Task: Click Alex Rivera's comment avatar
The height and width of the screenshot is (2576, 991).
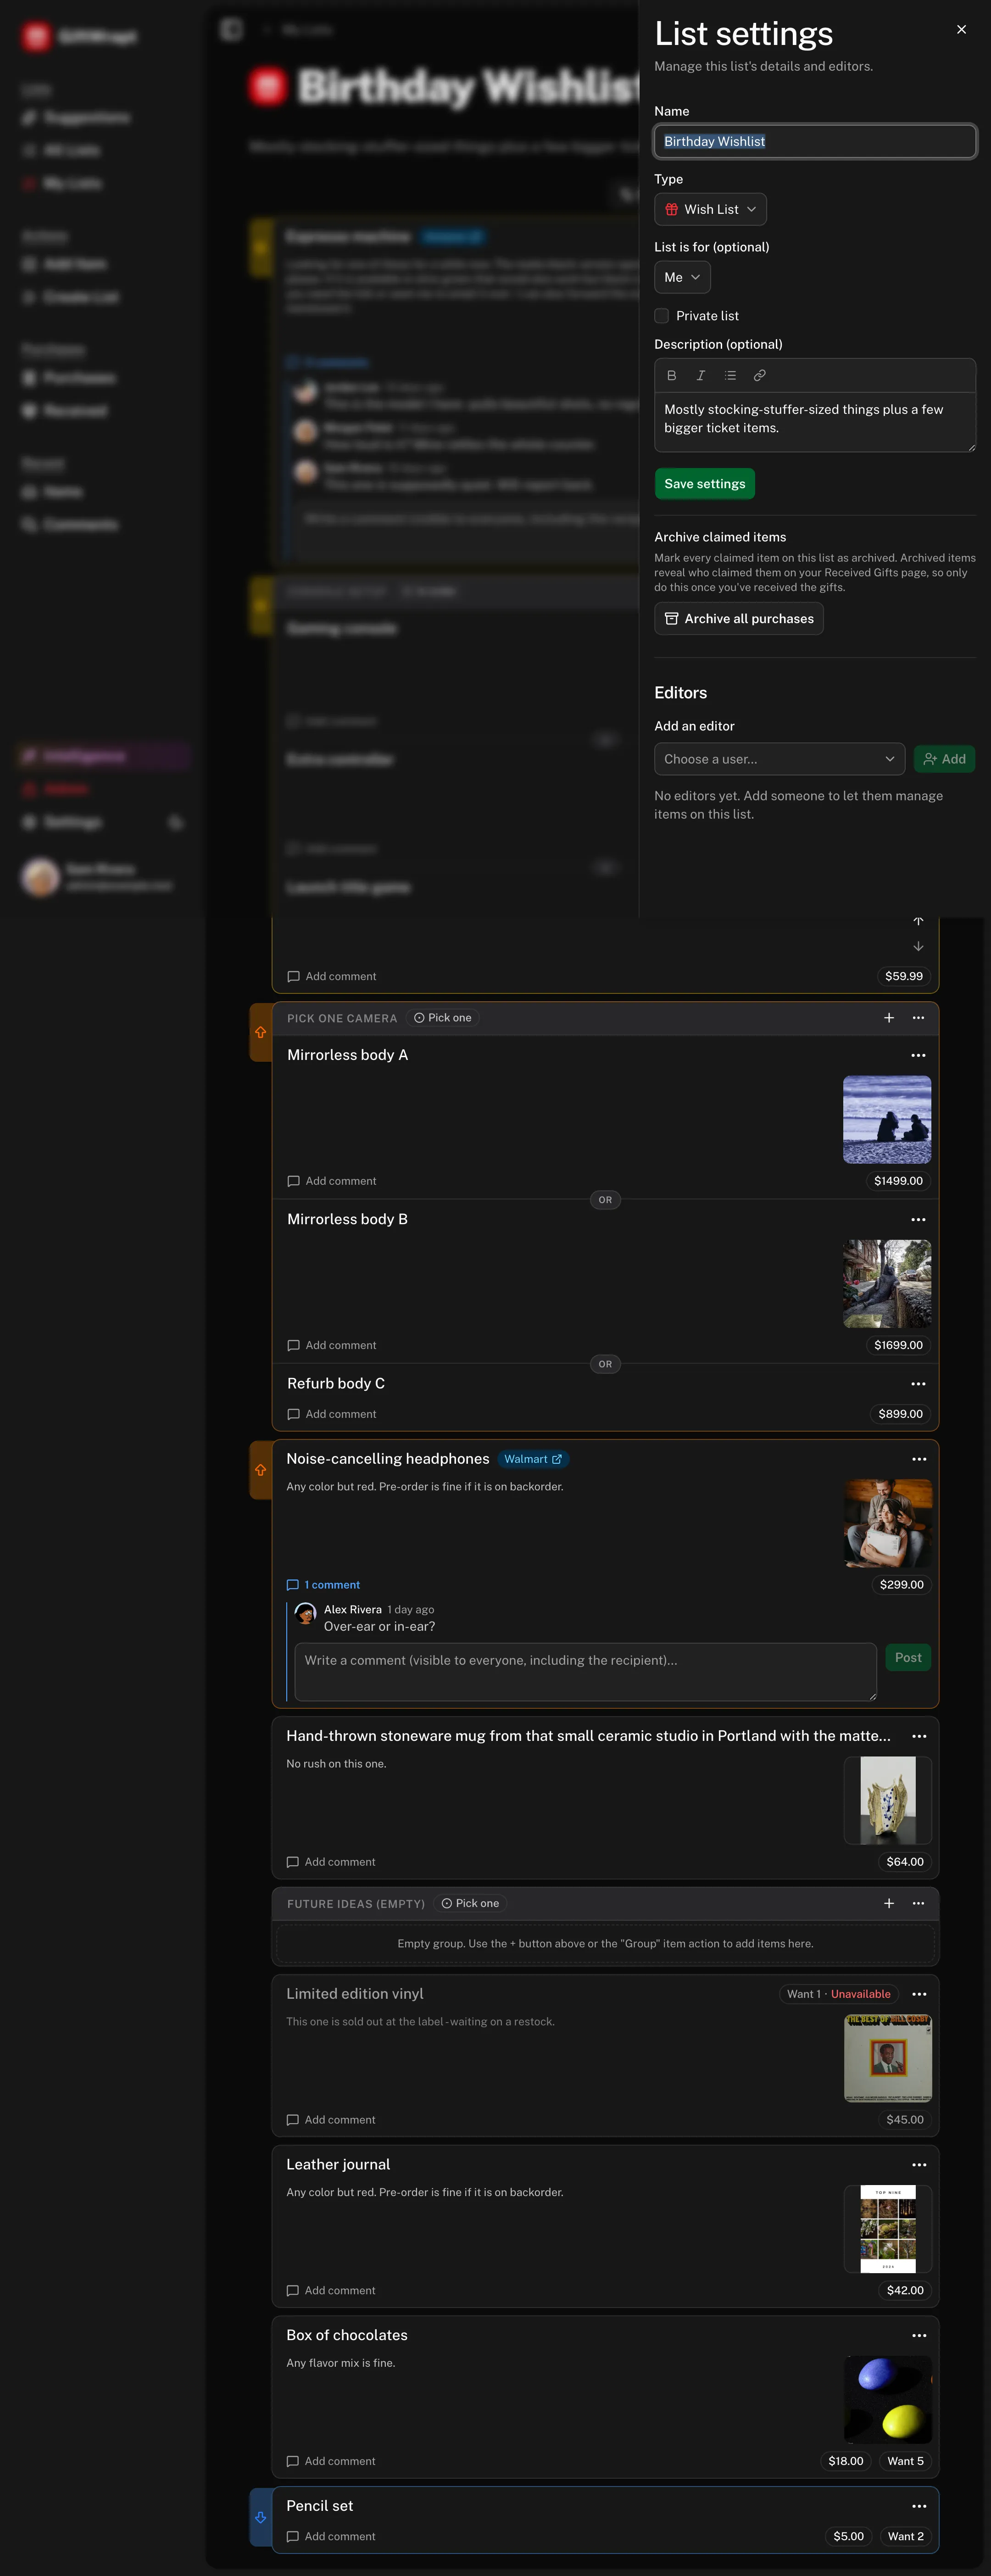Action: pos(306,1613)
